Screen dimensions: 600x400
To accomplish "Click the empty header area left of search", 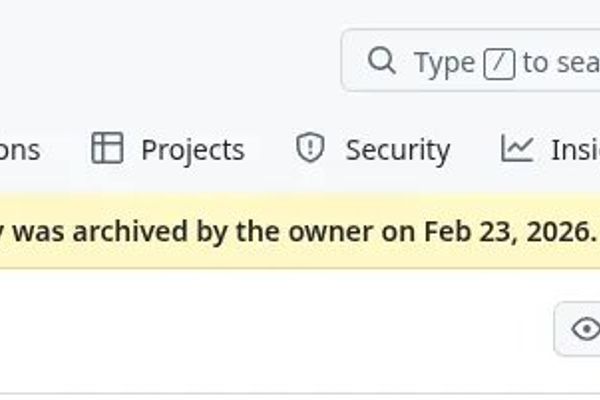I will (x=170, y=60).
